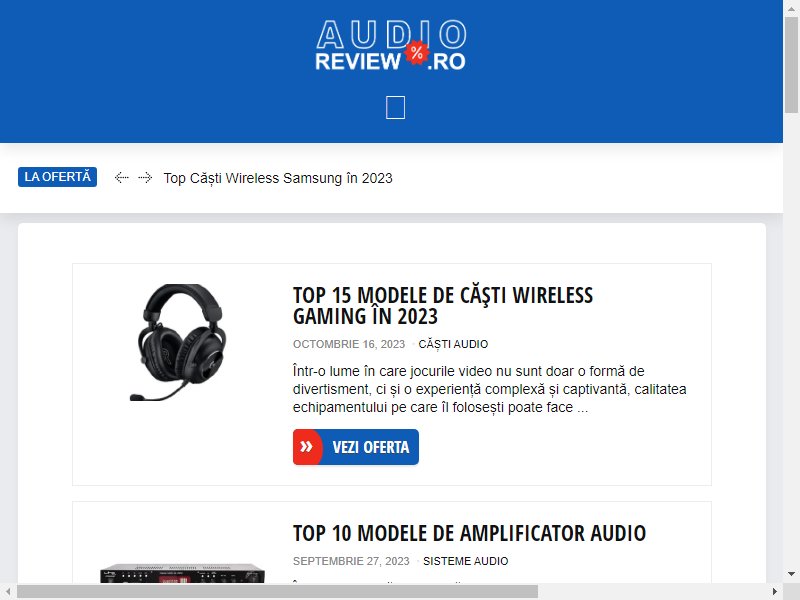Select the Căști Audio category link
800x600 pixels.
click(x=453, y=344)
